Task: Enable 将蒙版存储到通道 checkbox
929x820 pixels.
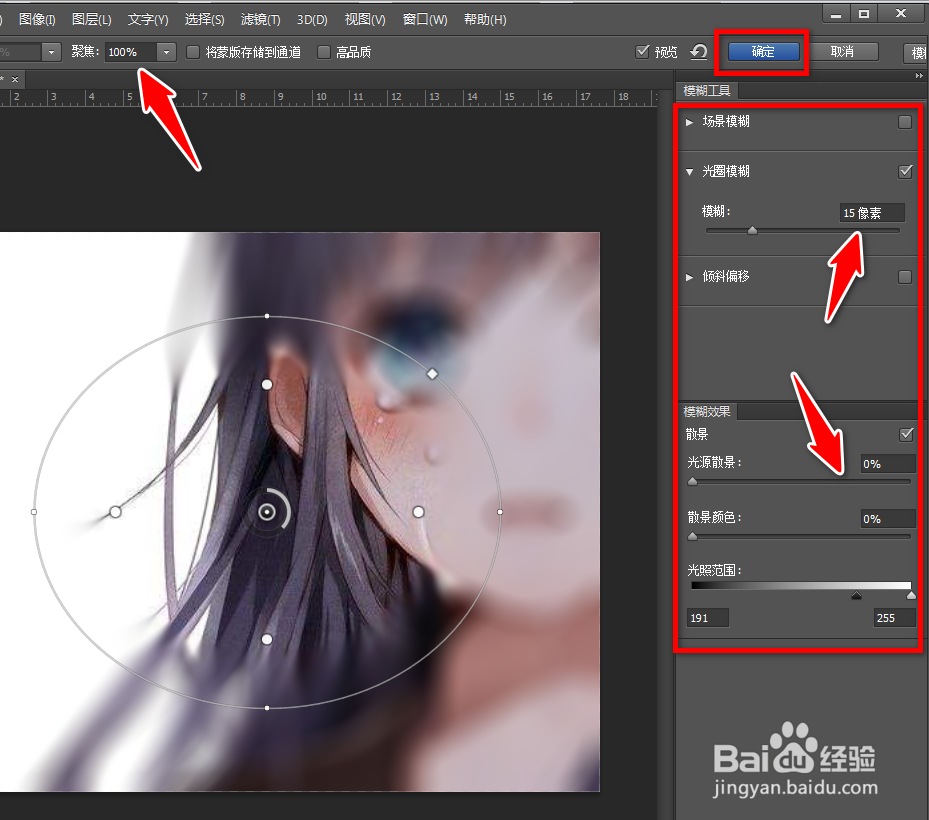Action: (x=193, y=52)
